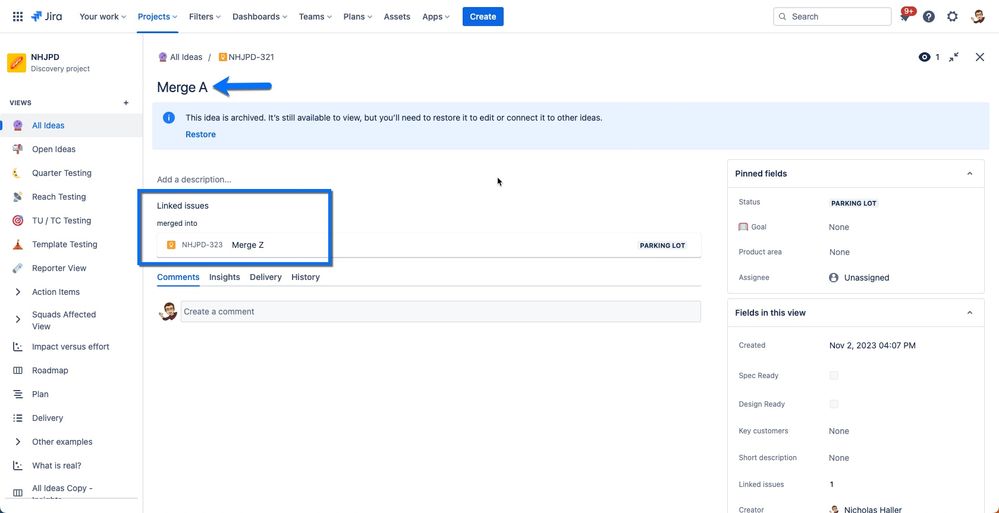Click the Product area None value
999x513 pixels.
[839, 252]
